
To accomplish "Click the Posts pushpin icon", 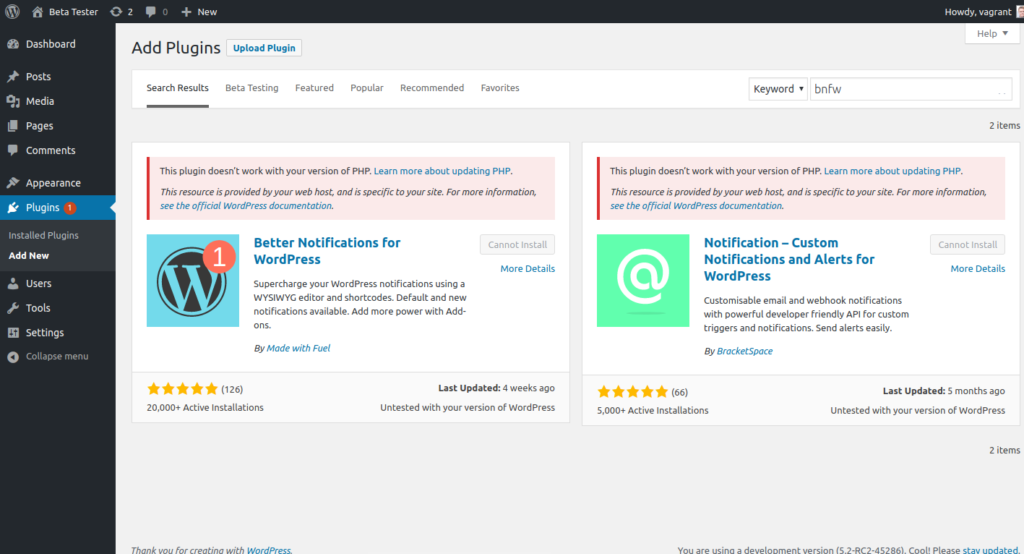I will (13, 76).
